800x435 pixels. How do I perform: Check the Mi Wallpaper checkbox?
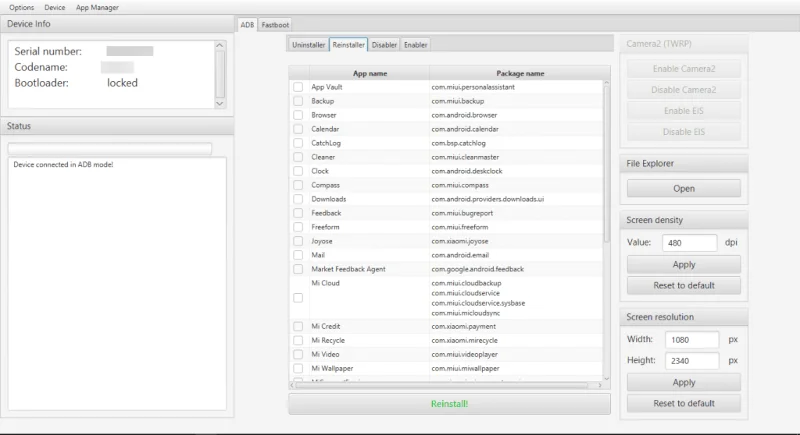(298, 368)
